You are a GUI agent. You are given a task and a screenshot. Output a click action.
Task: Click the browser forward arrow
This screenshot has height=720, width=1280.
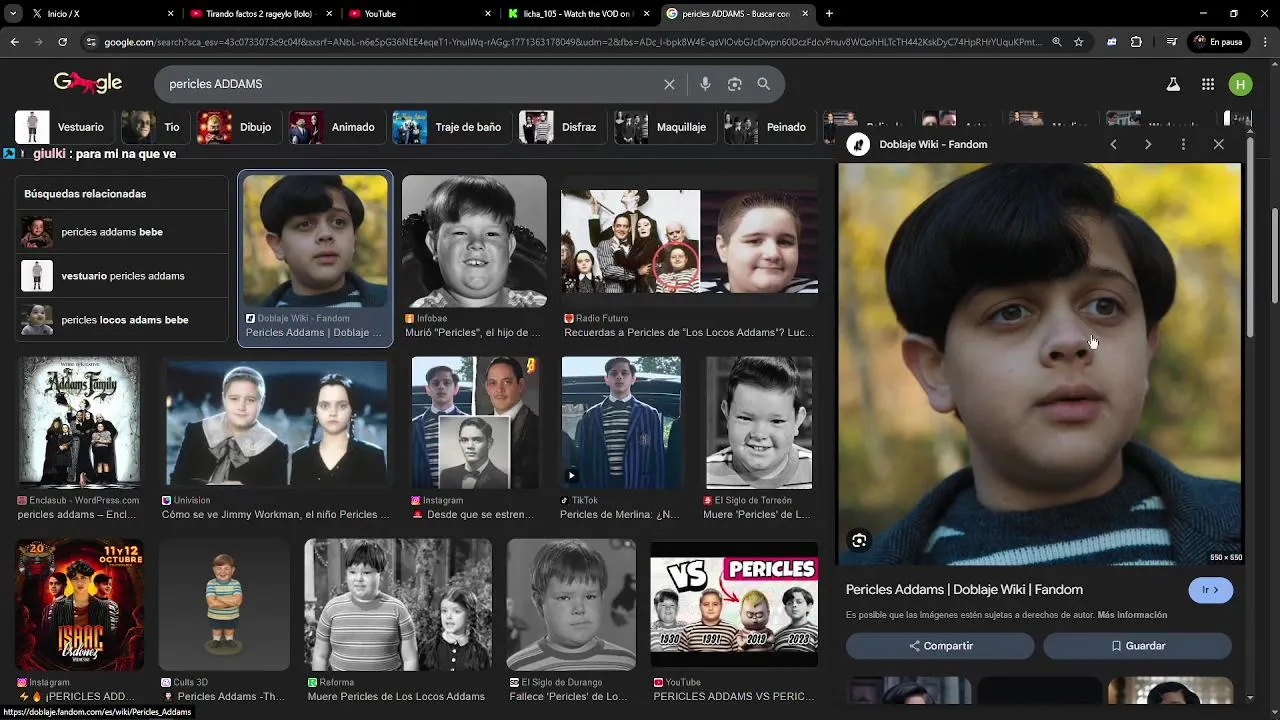[x=38, y=42]
